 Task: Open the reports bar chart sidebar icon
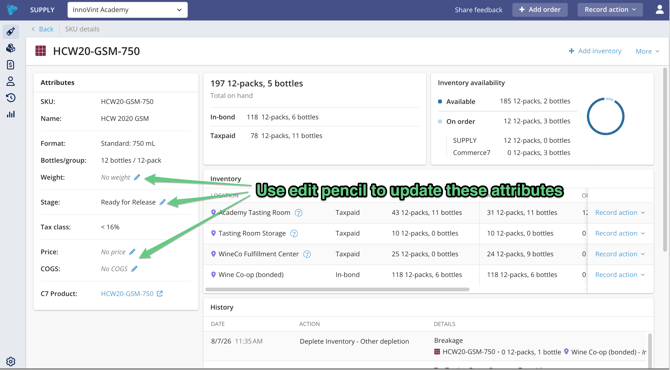pyautogui.click(x=11, y=114)
